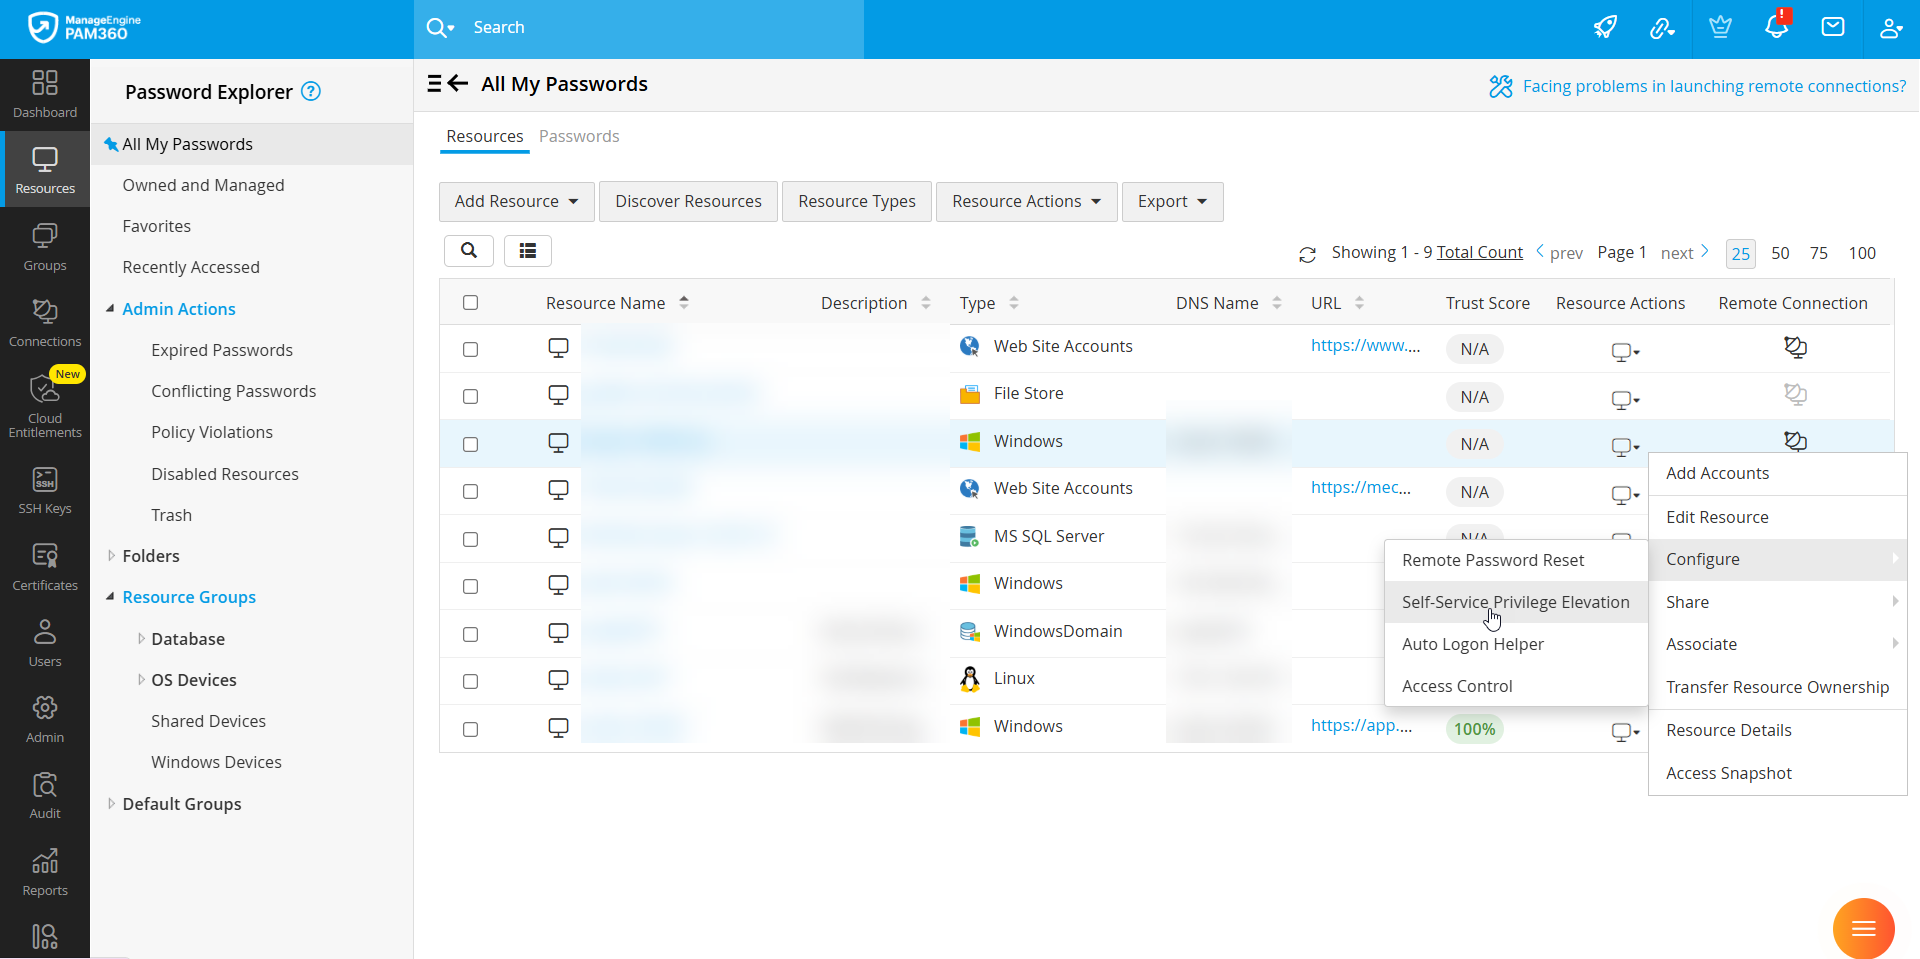1920x959 pixels.
Task: Open the Add Resource dropdown
Action: [x=516, y=202]
